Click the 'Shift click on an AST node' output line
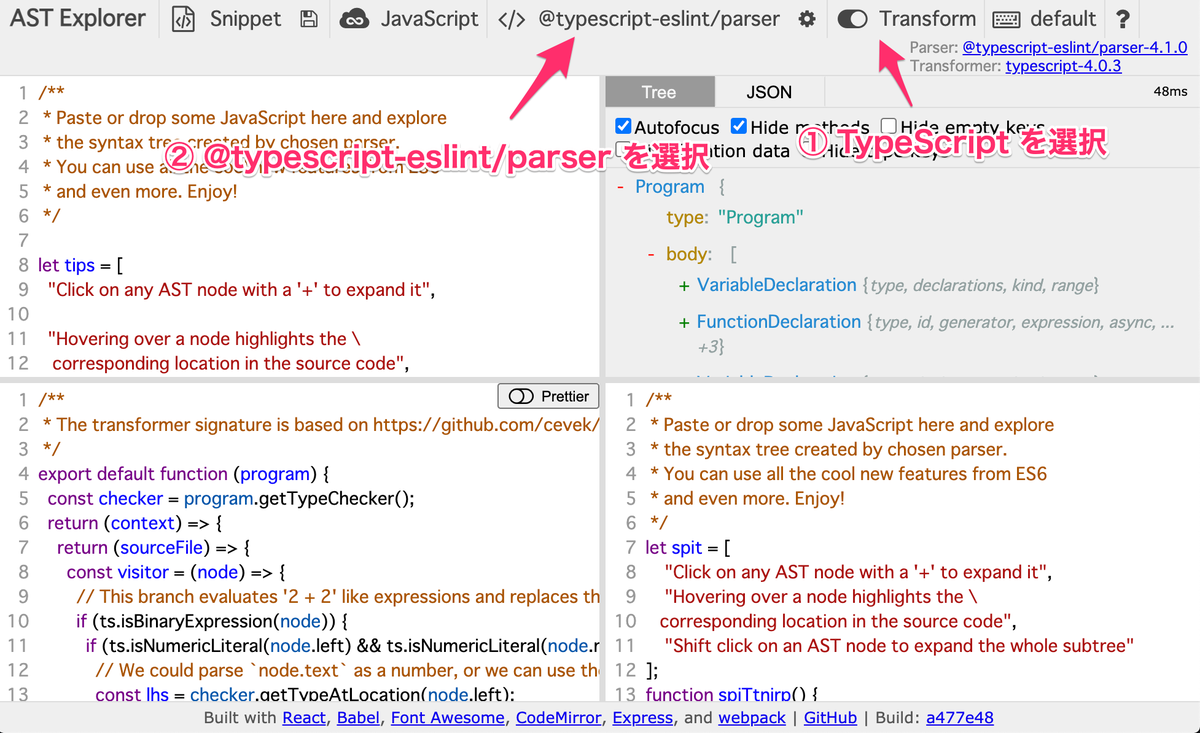Viewport: 1200px width, 733px height. point(899,646)
